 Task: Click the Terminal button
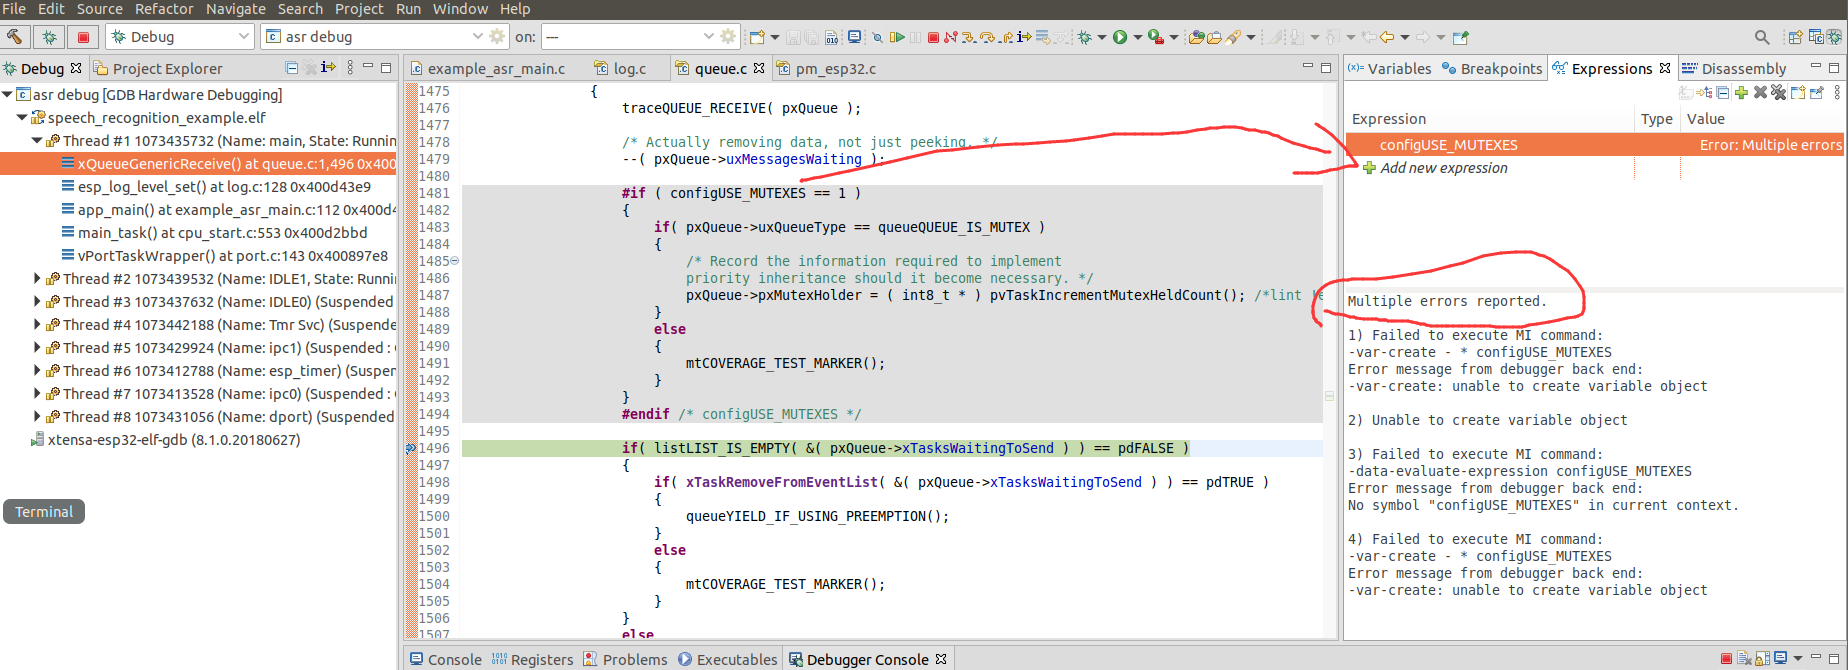(x=44, y=512)
